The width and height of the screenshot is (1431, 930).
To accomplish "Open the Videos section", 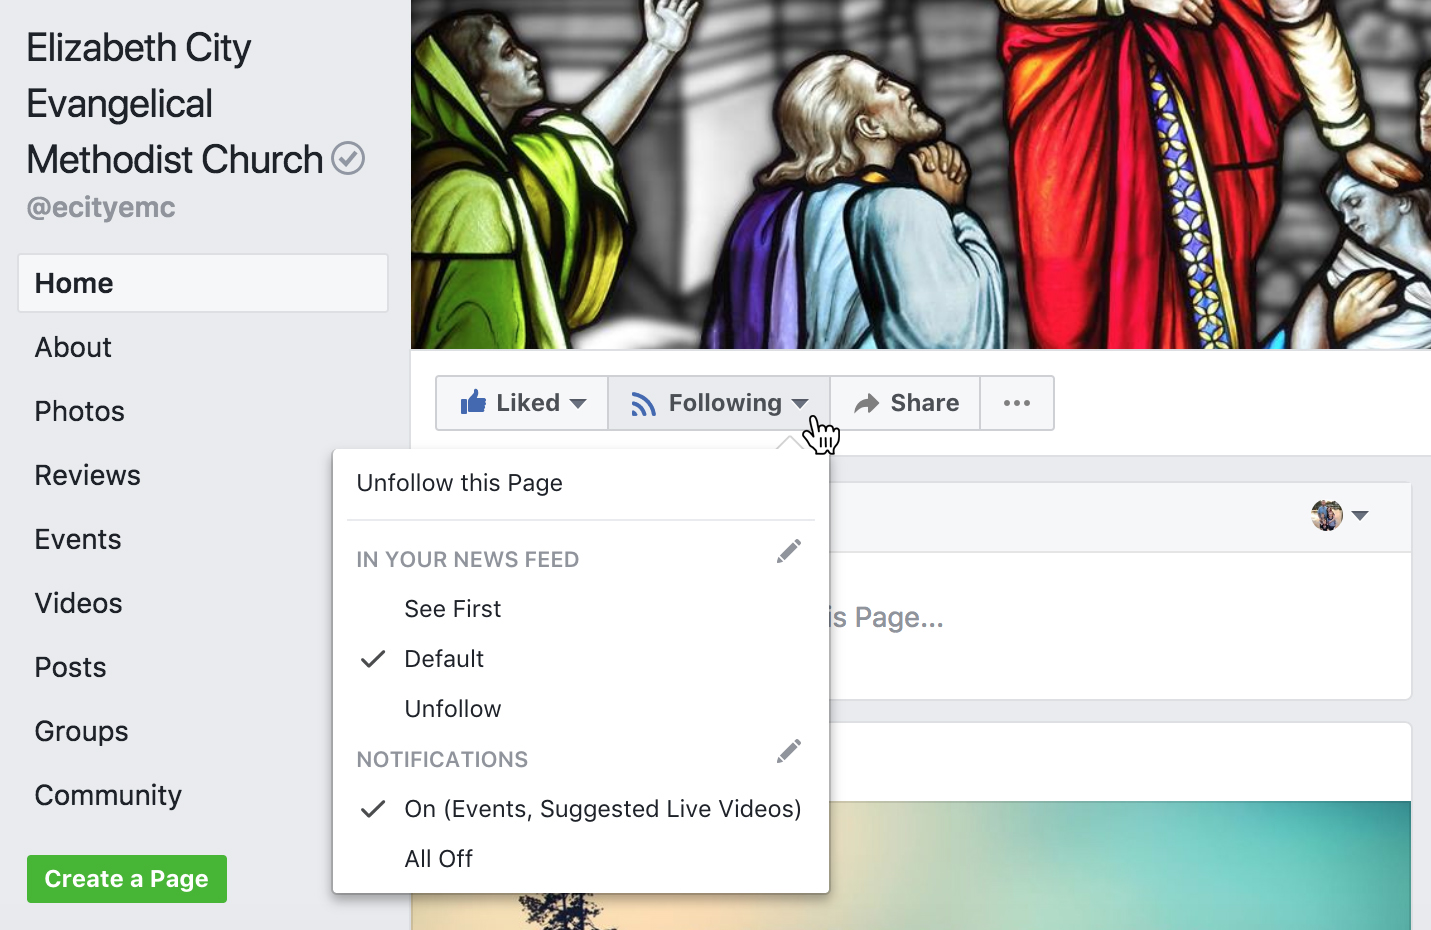I will (x=79, y=603).
